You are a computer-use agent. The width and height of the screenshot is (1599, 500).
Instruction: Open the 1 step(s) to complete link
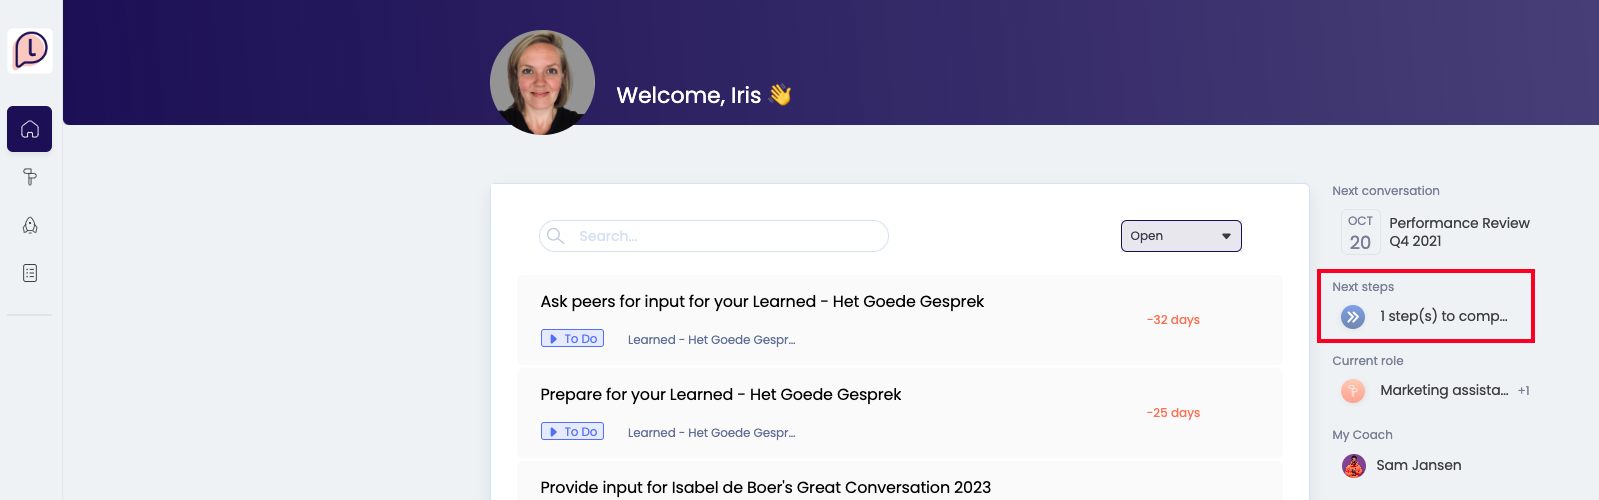point(1443,316)
